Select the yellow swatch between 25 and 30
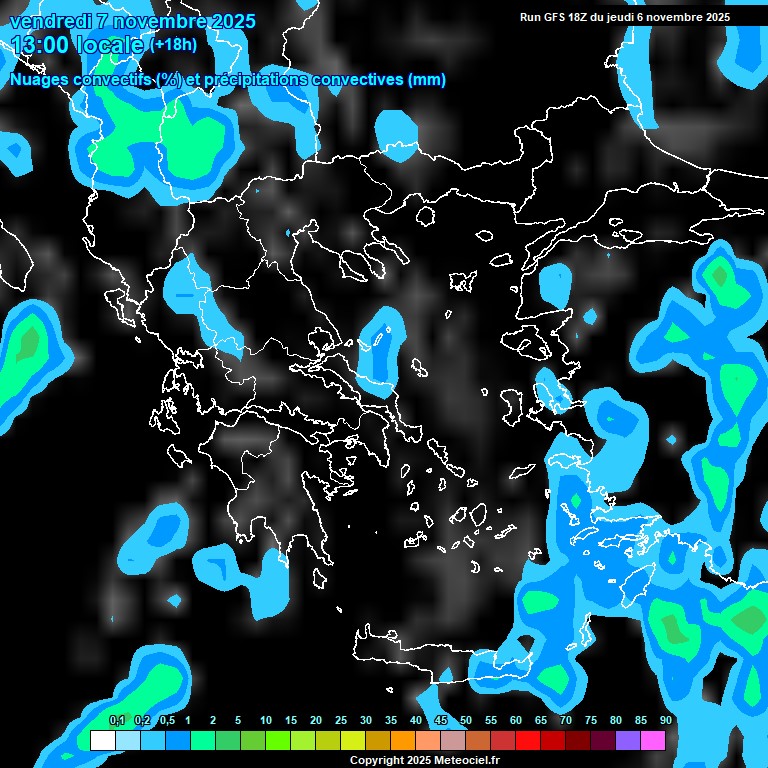 coord(353,740)
